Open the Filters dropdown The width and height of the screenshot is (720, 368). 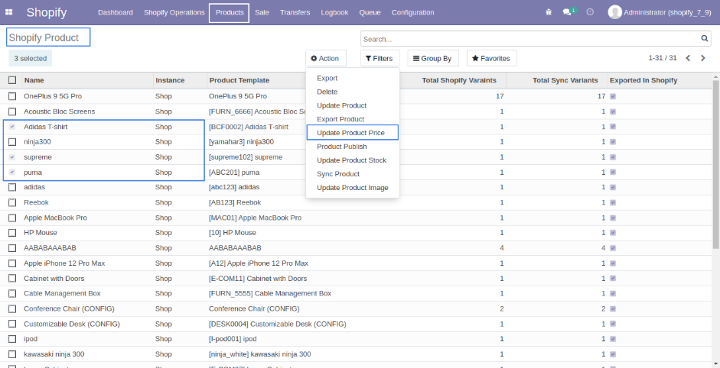[x=379, y=58]
